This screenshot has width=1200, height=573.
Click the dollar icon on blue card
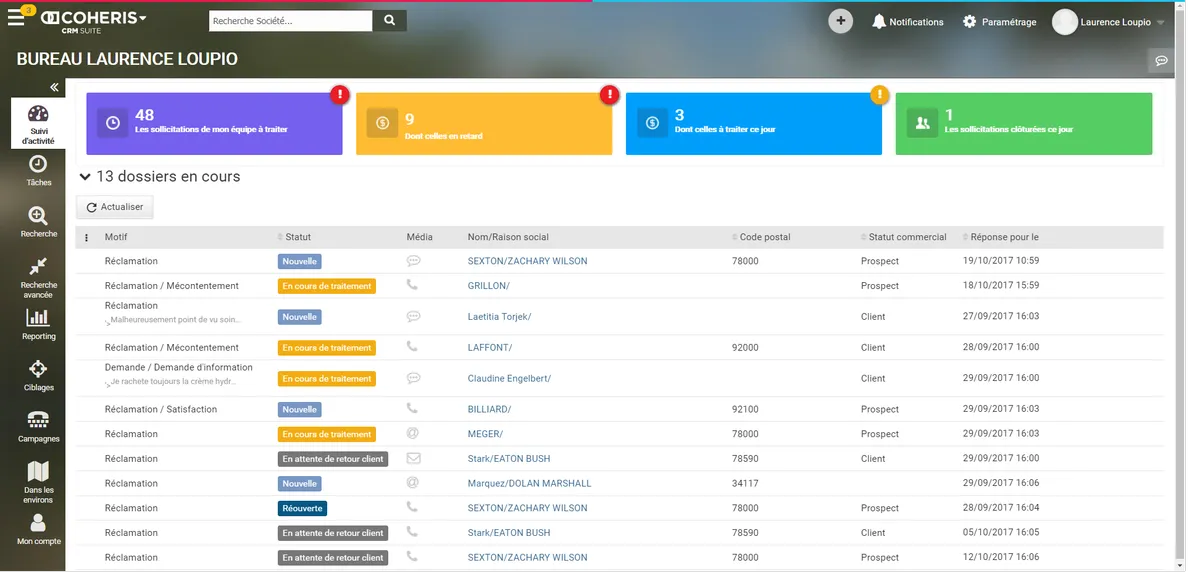tap(652, 123)
